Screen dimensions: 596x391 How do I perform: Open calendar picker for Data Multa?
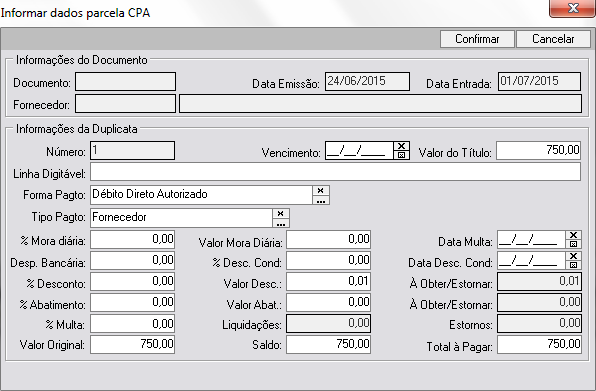coord(574,244)
